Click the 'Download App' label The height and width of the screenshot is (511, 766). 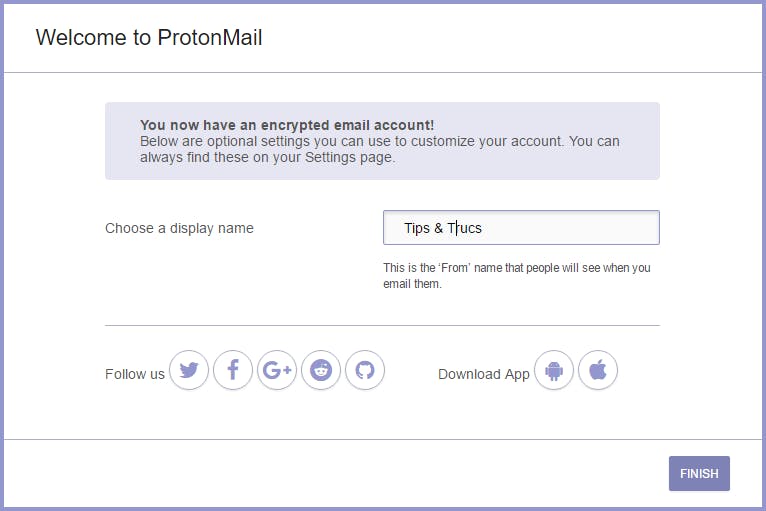tap(483, 374)
